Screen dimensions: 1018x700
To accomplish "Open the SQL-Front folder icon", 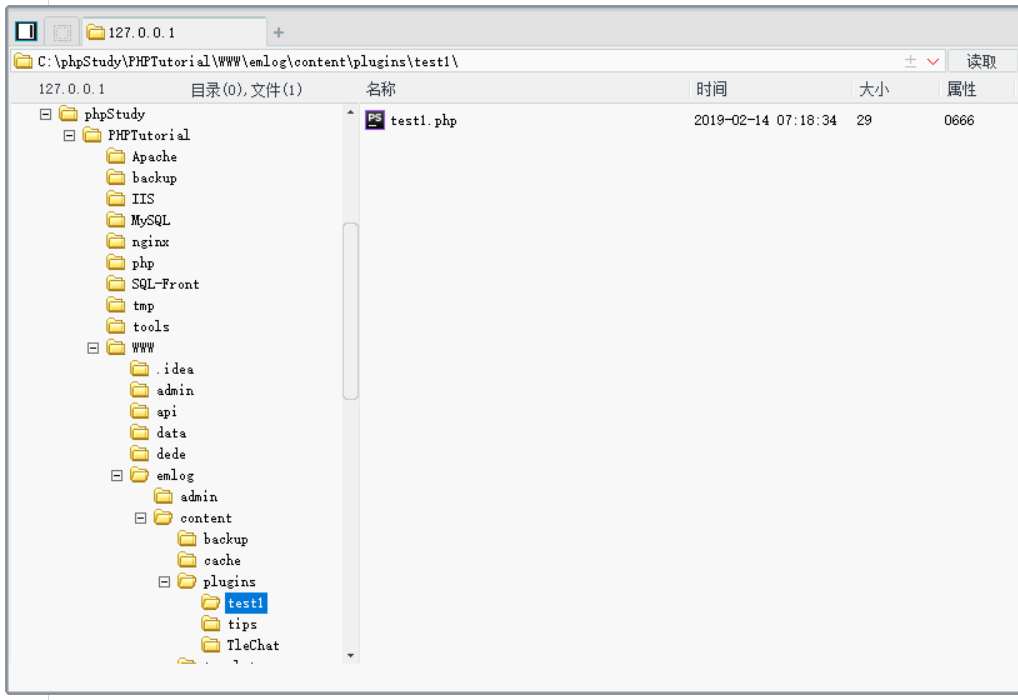I will 116,284.
